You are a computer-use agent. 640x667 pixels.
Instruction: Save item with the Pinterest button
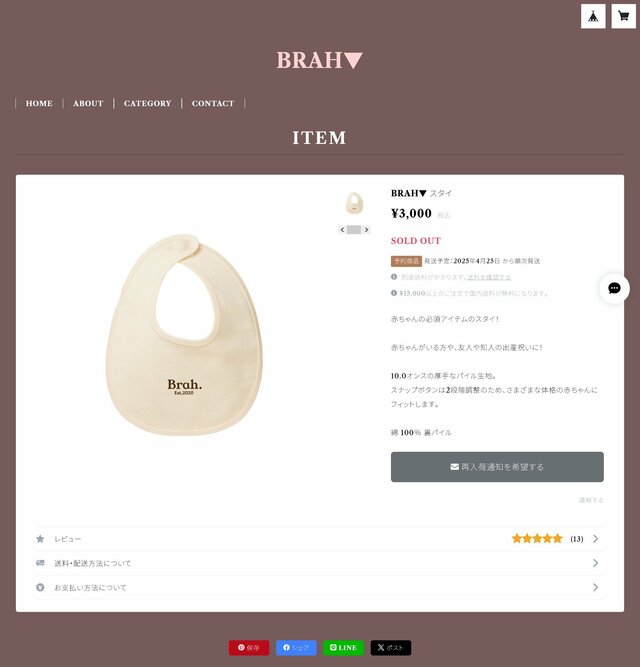point(249,647)
